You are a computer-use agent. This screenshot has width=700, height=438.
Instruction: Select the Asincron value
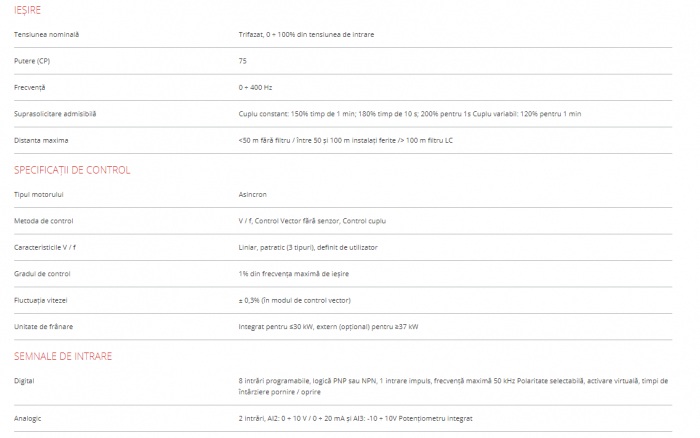coord(253,194)
